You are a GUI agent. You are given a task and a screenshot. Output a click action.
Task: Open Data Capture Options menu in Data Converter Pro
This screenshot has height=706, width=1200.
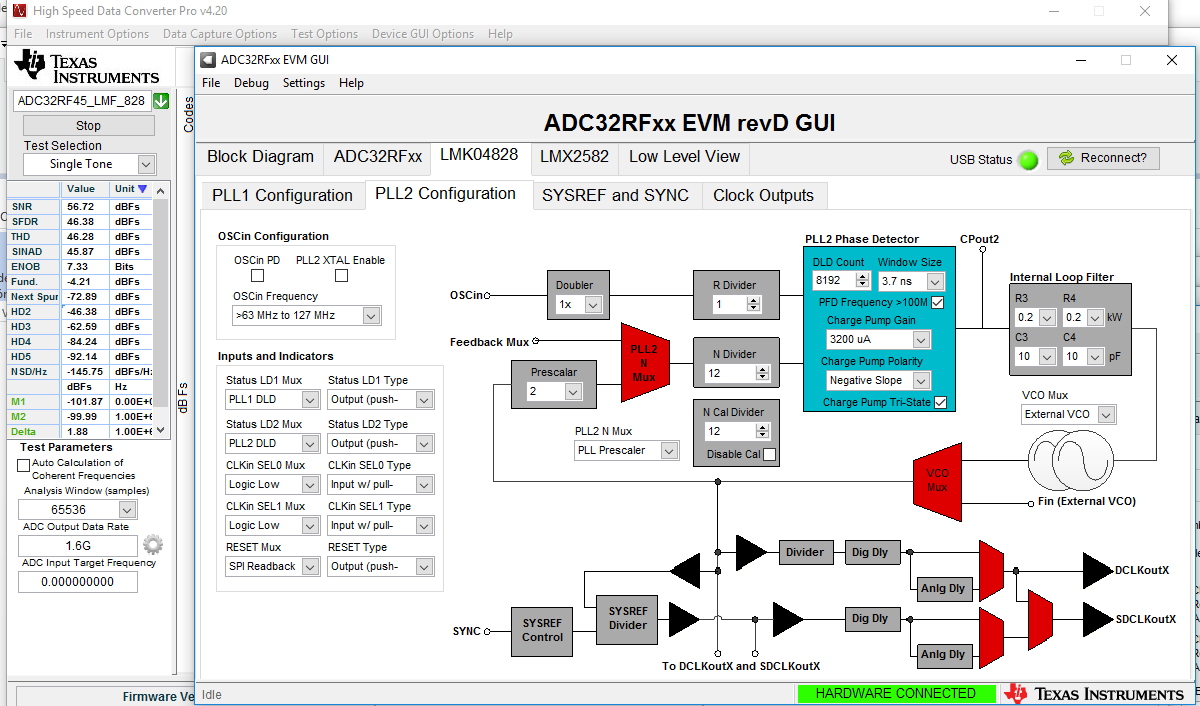tap(220, 34)
